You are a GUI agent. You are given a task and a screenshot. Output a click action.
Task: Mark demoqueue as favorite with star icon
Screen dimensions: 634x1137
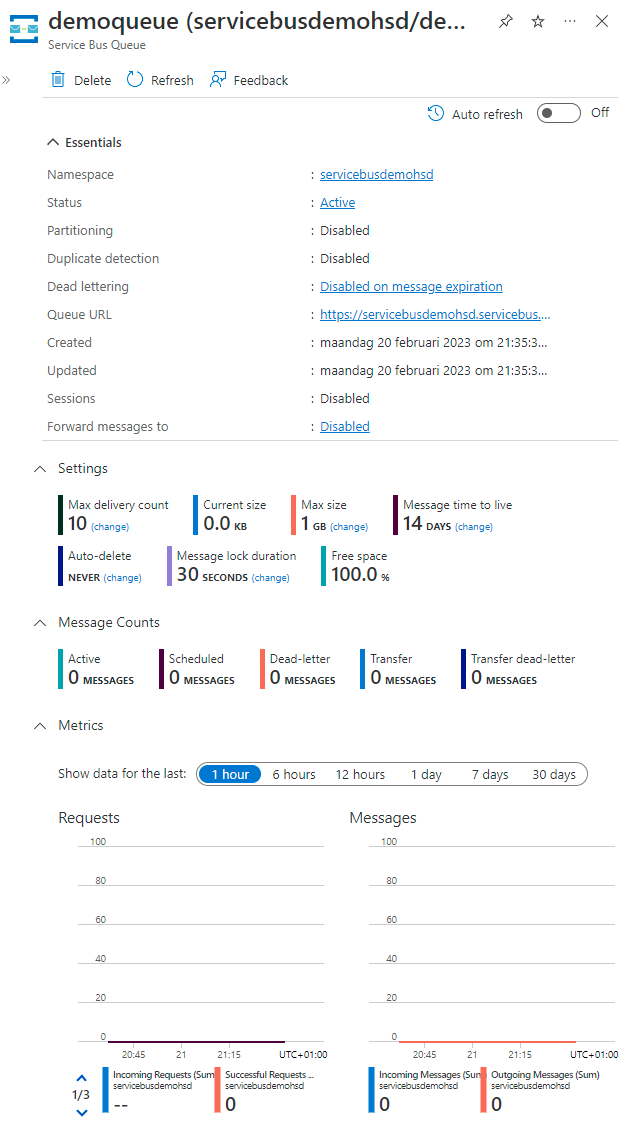pyautogui.click(x=538, y=22)
